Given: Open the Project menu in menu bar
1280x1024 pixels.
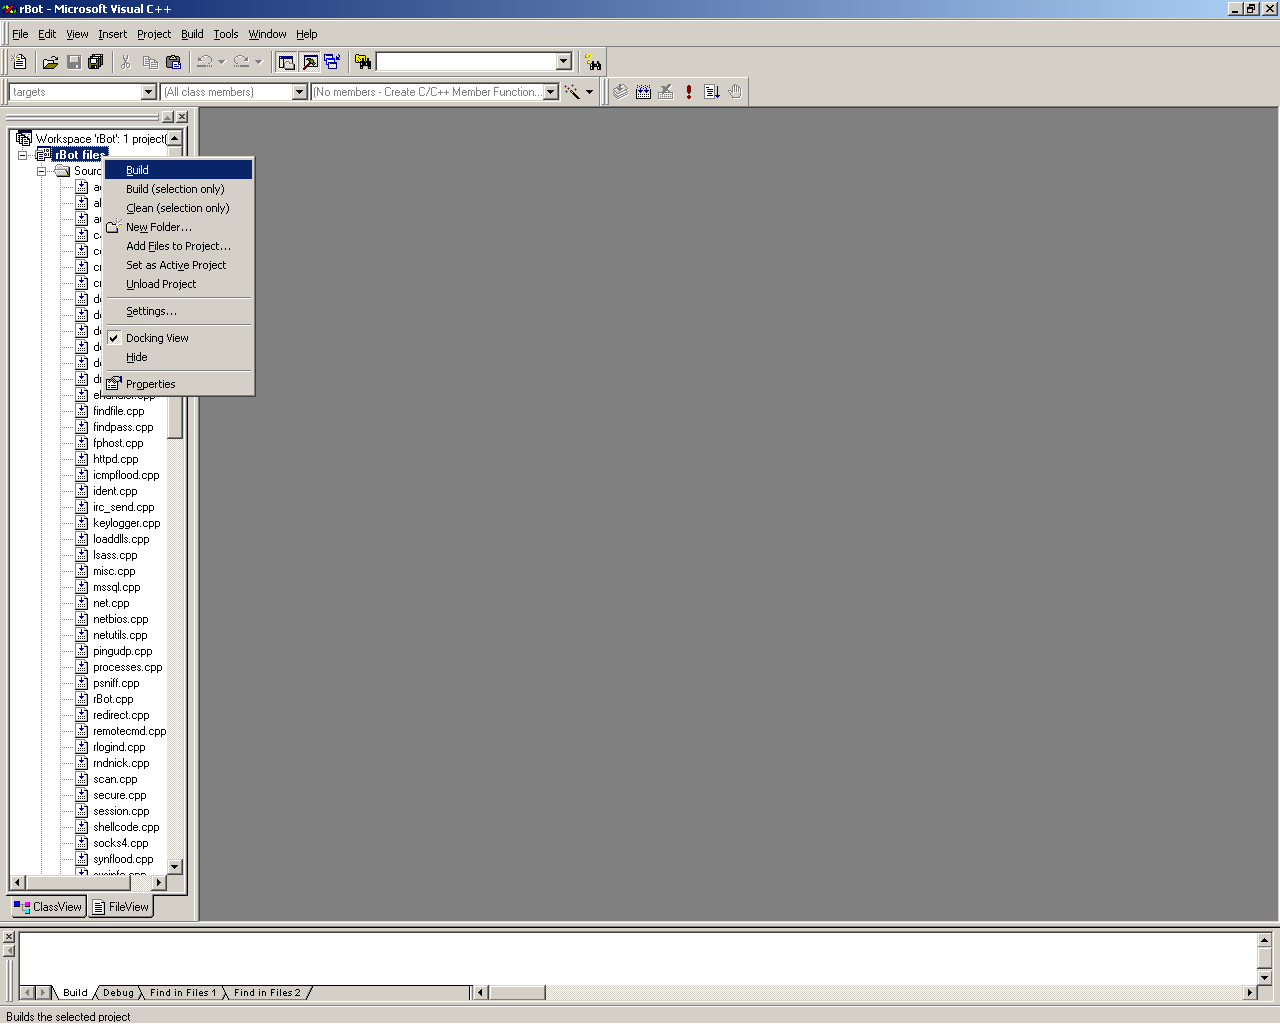Looking at the screenshot, I should pos(154,34).
